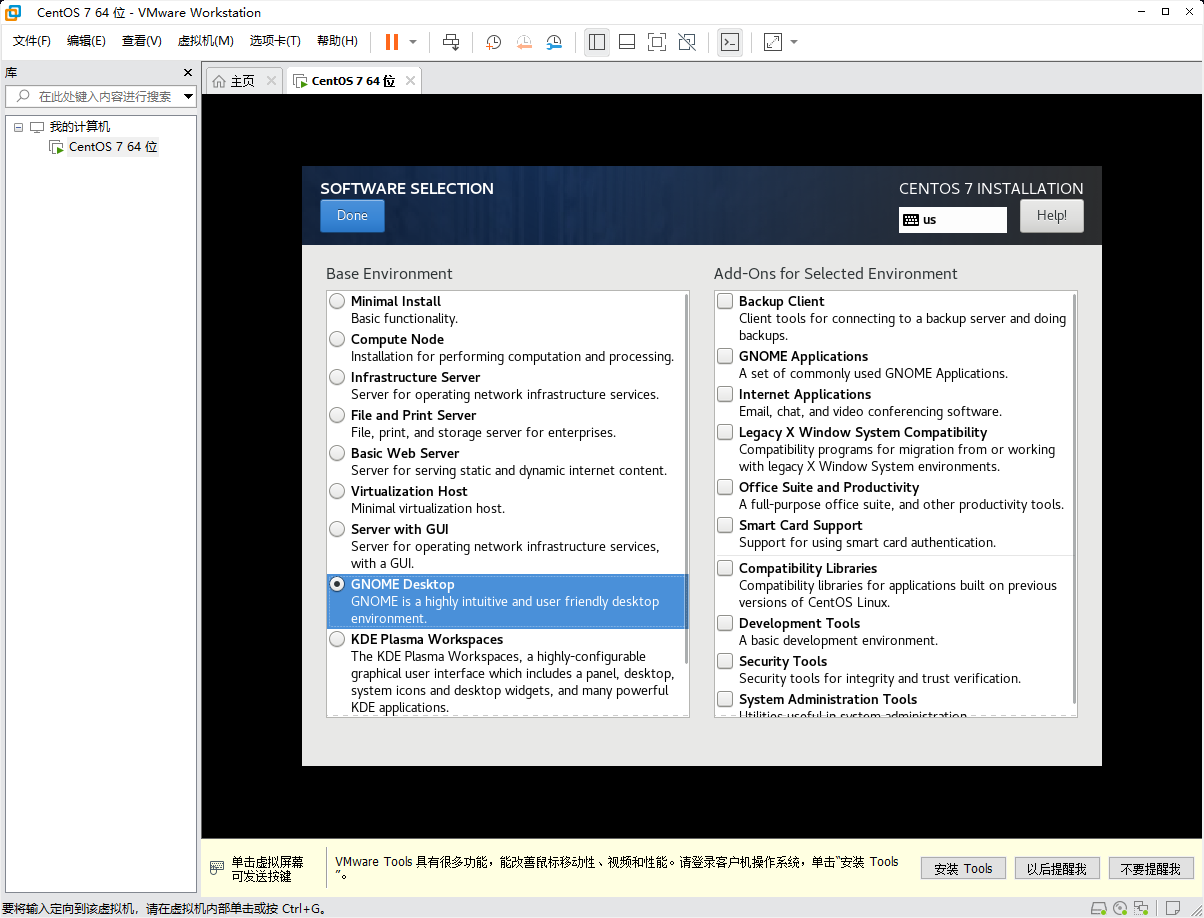Click the Add-Ons list scrollbar
Screen dimensions: 1204x918
[x=1074, y=498]
